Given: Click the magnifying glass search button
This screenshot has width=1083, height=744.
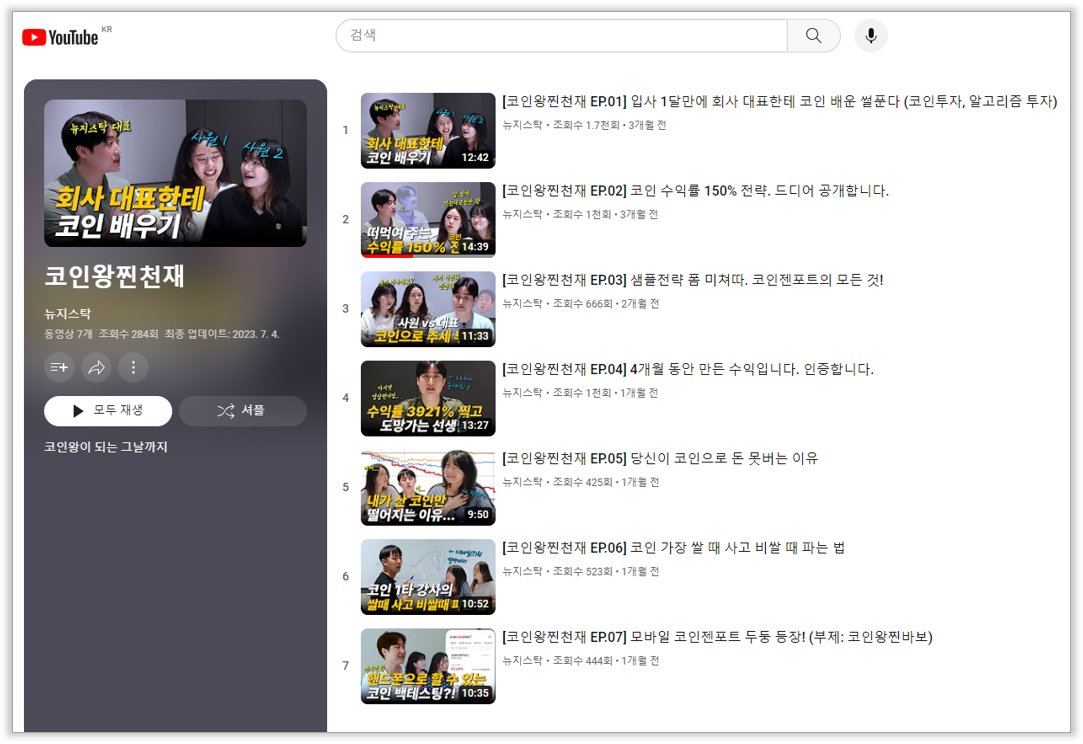Looking at the screenshot, I should point(813,36).
